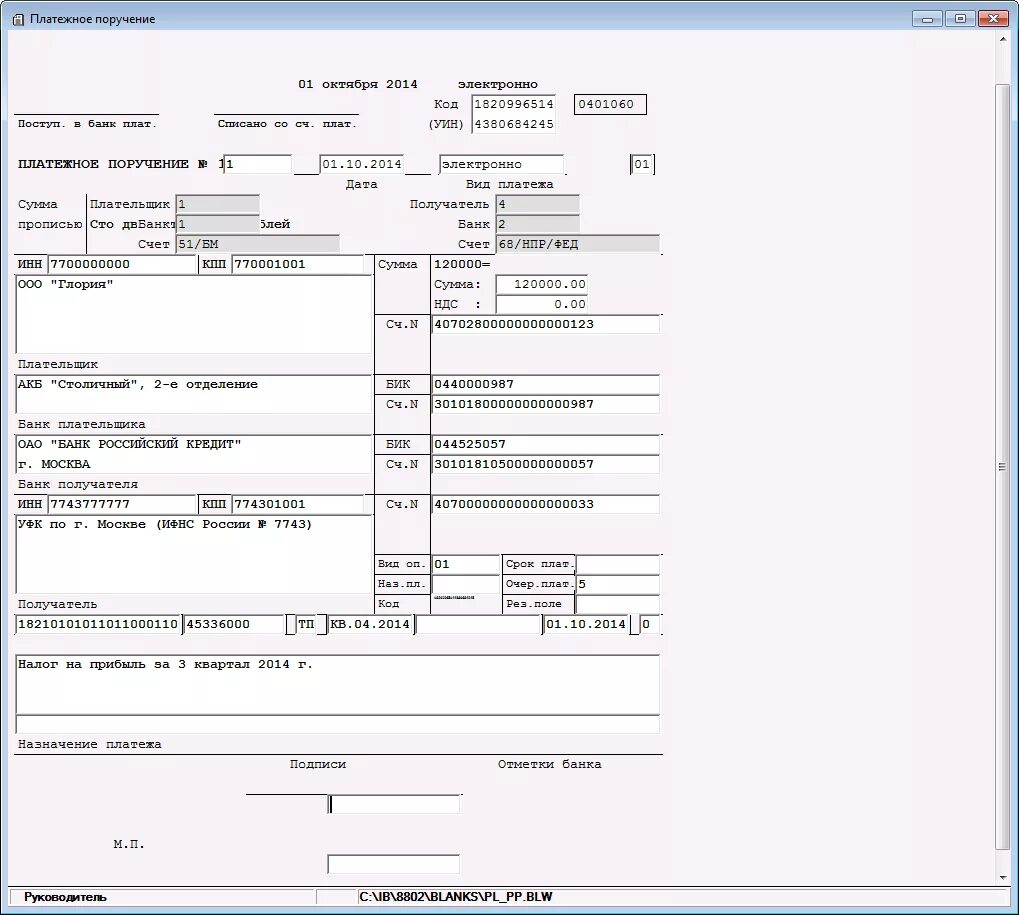Click the КБК field 18210101011011000110

pyautogui.click(x=98, y=625)
